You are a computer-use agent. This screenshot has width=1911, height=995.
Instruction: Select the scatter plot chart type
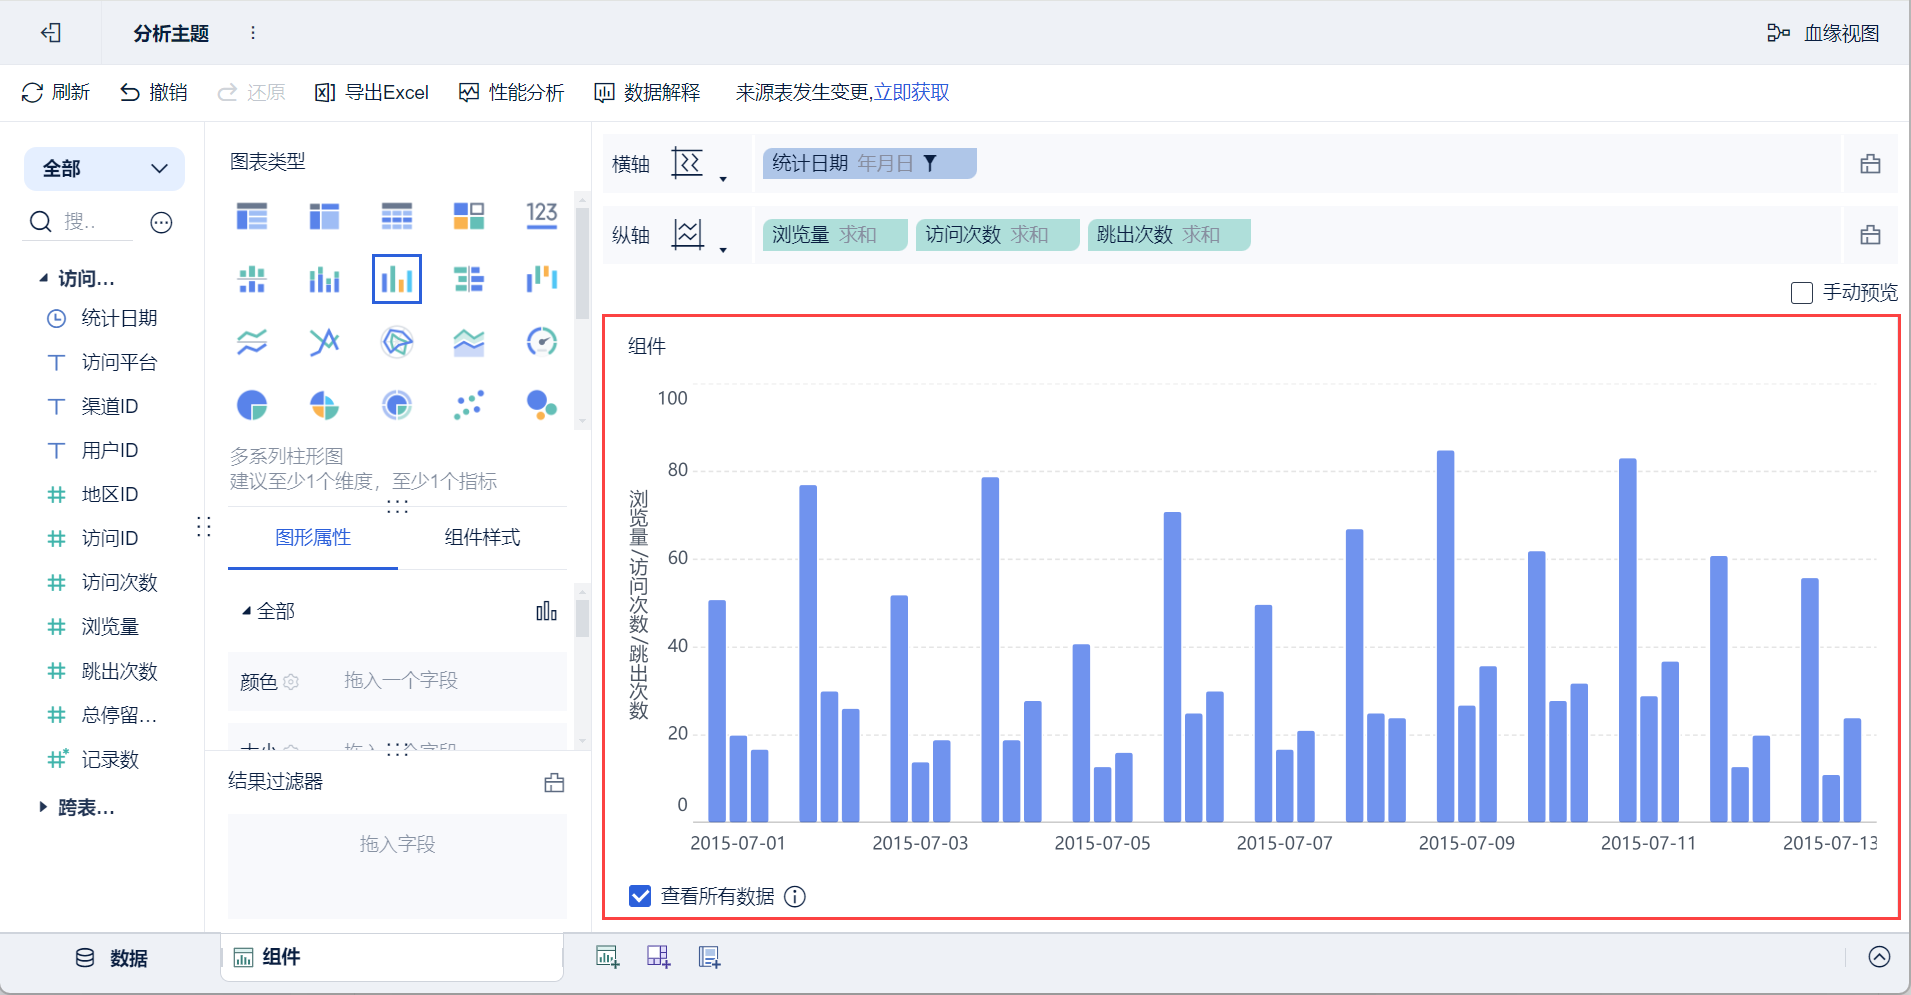(468, 404)
